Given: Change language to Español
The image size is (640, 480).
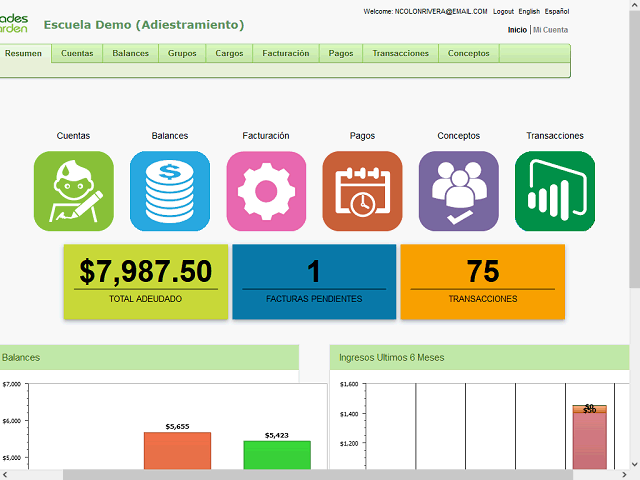Looking at the screenshot, I should coord(557,11).
